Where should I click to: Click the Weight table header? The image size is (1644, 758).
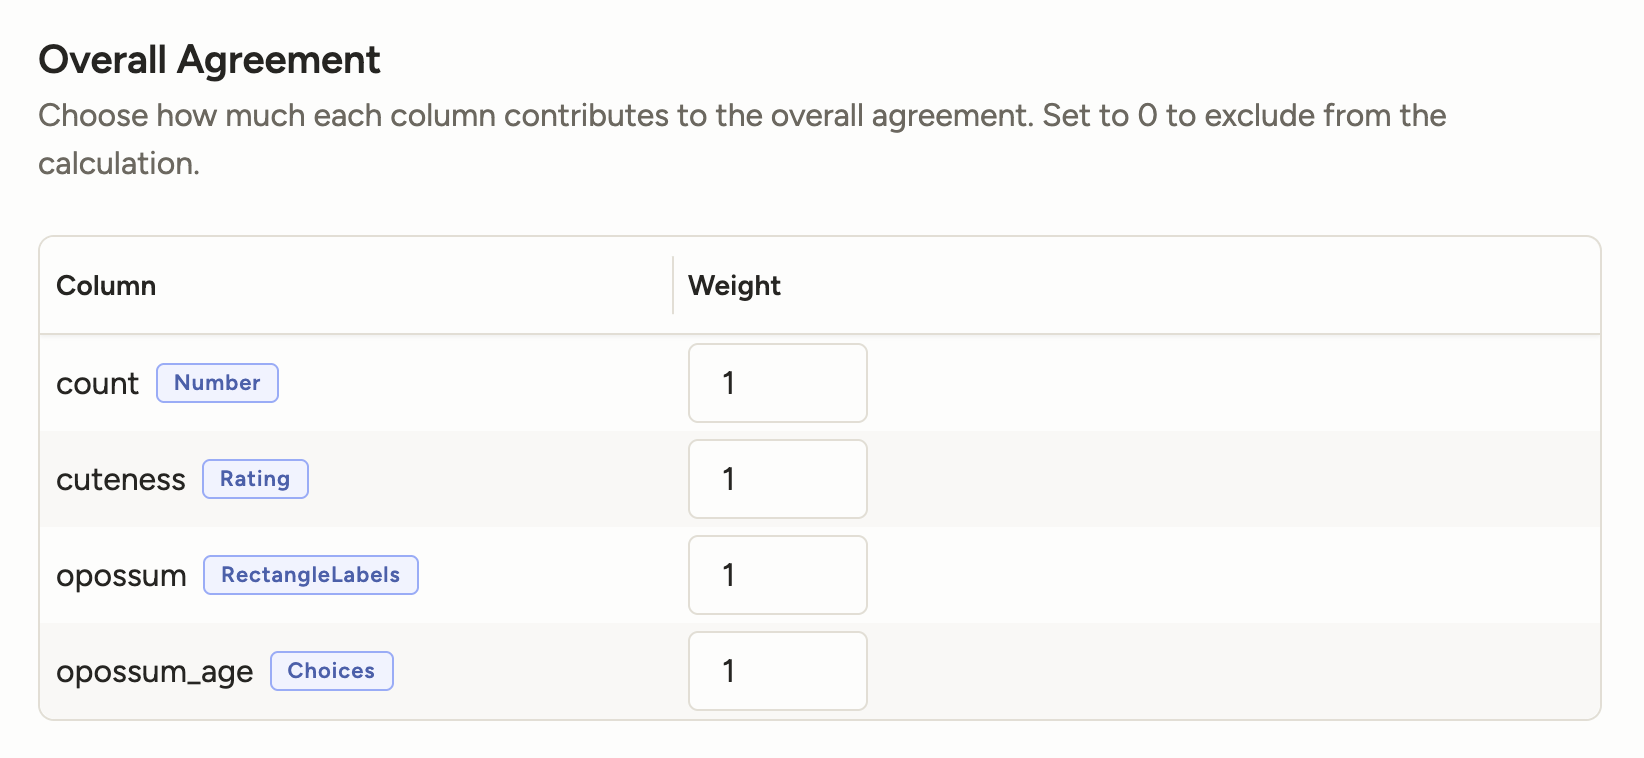(734, 286)
